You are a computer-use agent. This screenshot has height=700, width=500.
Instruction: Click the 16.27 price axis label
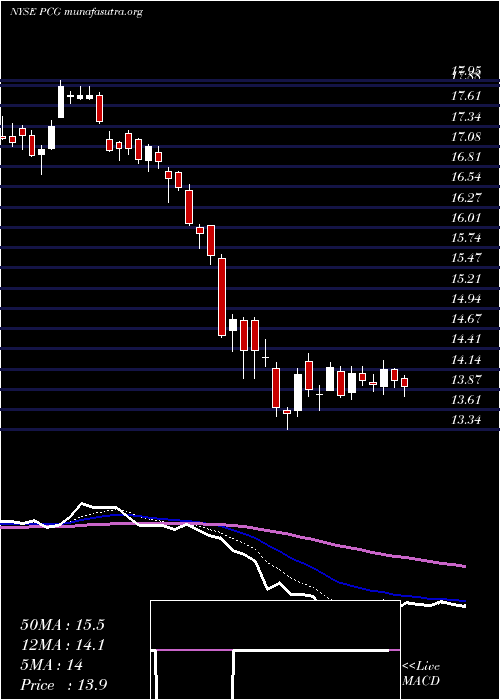pyautogui.click(x=466, y=197)
